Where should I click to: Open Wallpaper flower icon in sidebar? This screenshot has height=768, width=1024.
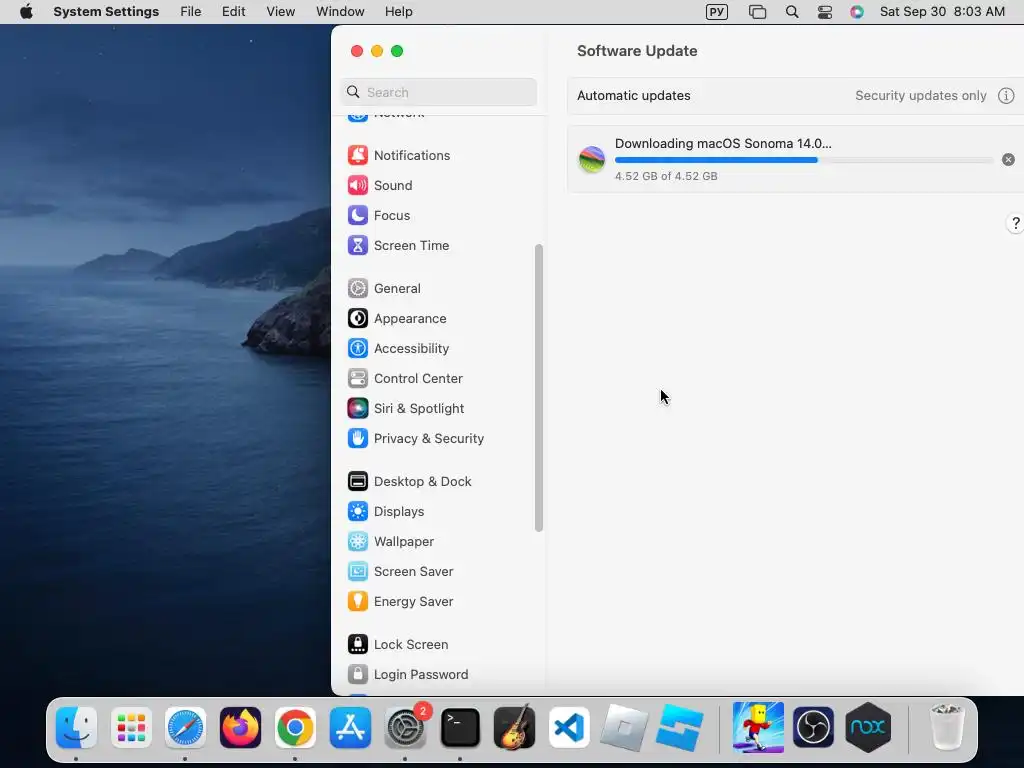[357, 542]
